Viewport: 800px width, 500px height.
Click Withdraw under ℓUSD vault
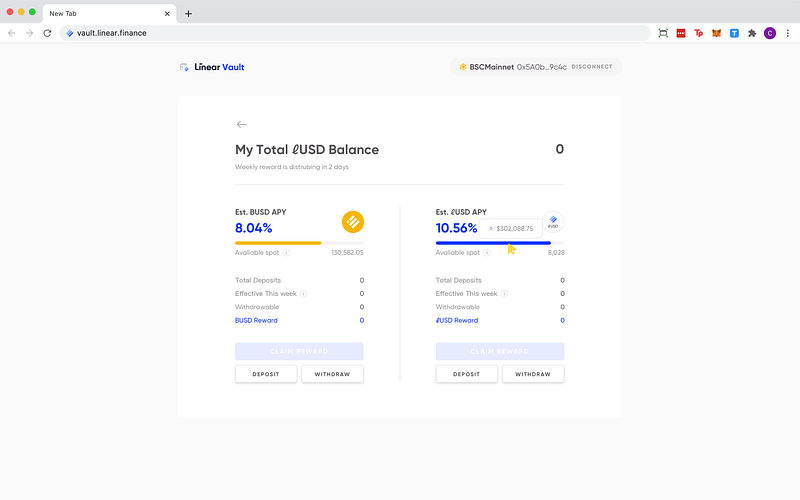(x=532, y=374)
